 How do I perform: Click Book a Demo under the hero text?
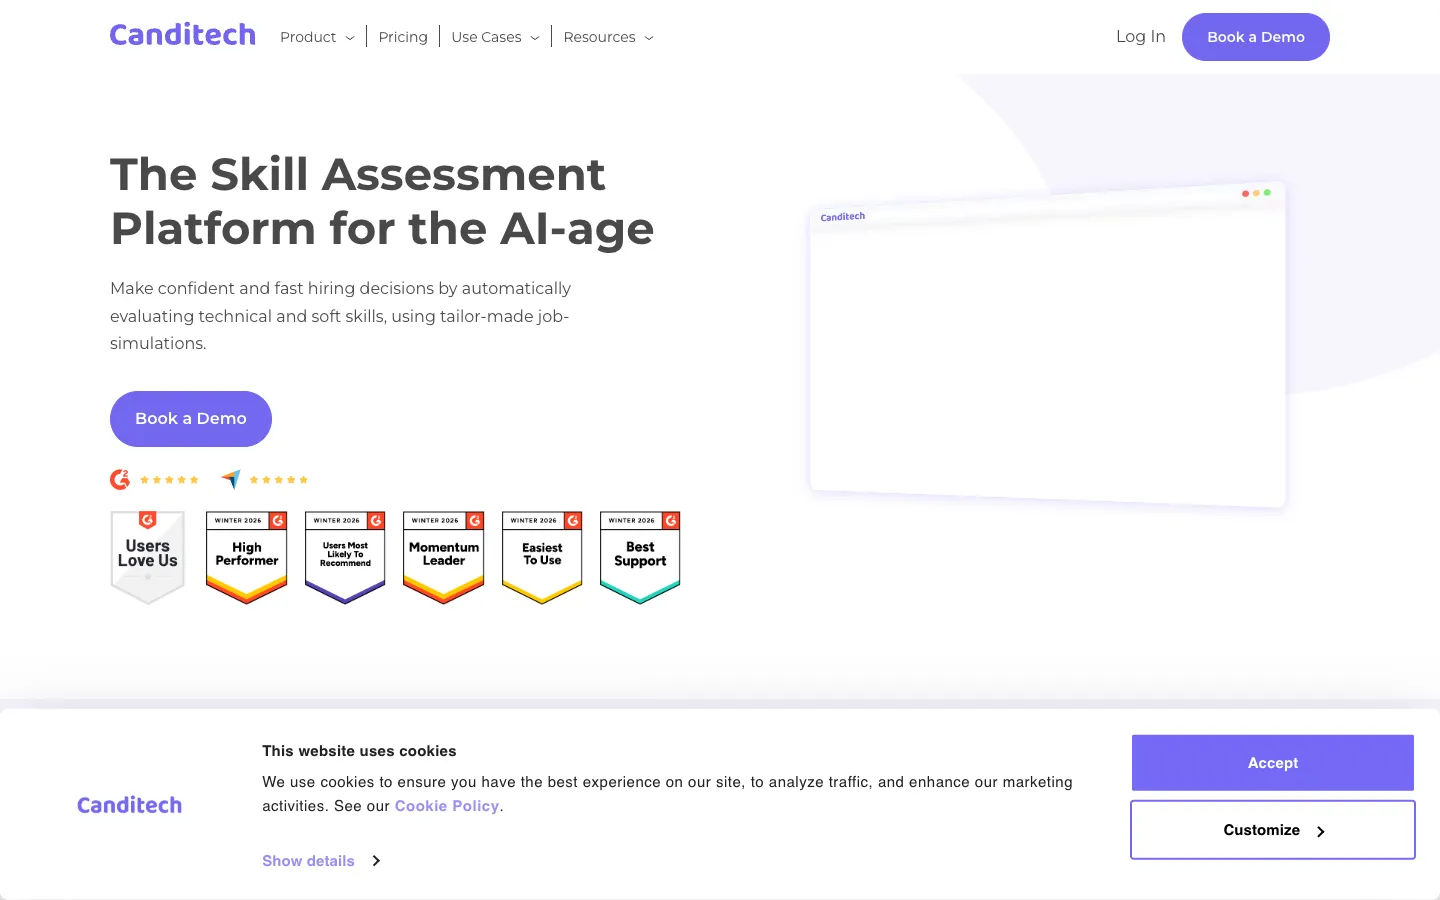191,419
